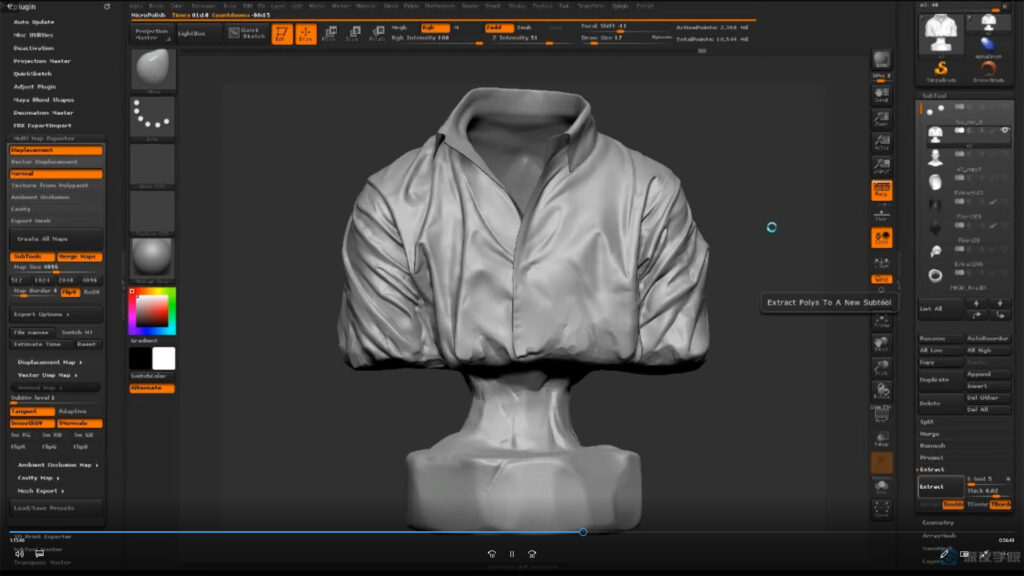Expand Export Options section
This screenshot has height=576, width=1024.
coord(56,314)
